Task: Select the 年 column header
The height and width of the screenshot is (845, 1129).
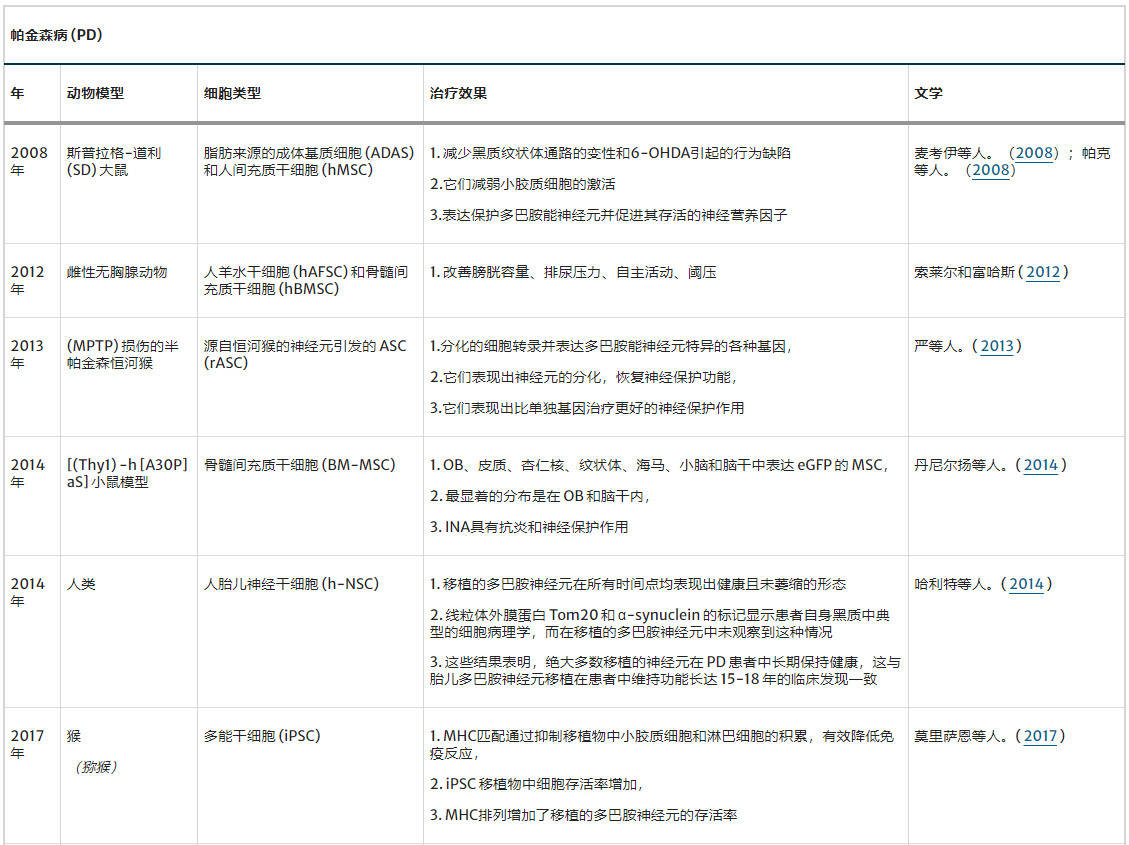Action: tap(18, 93)
